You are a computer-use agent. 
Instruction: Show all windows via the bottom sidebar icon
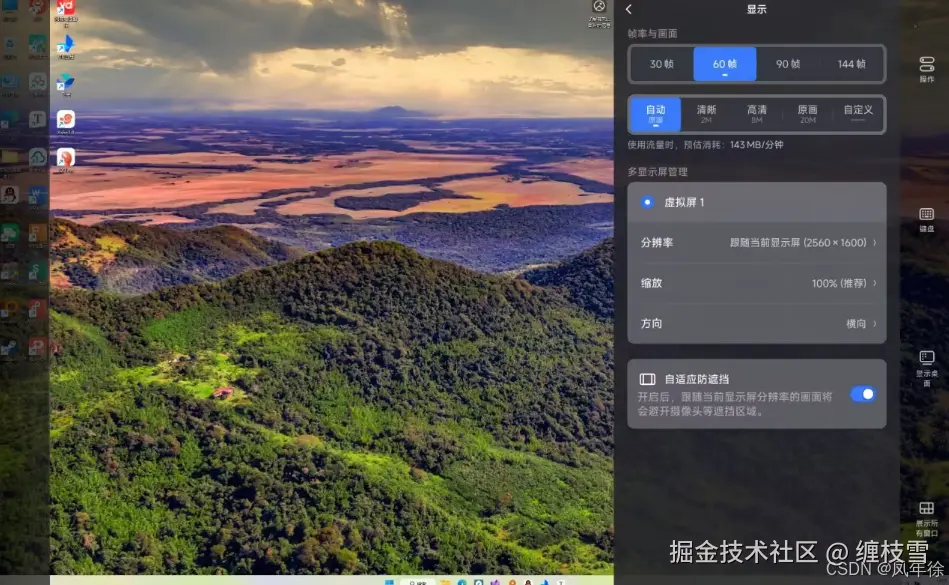[928, 510]
